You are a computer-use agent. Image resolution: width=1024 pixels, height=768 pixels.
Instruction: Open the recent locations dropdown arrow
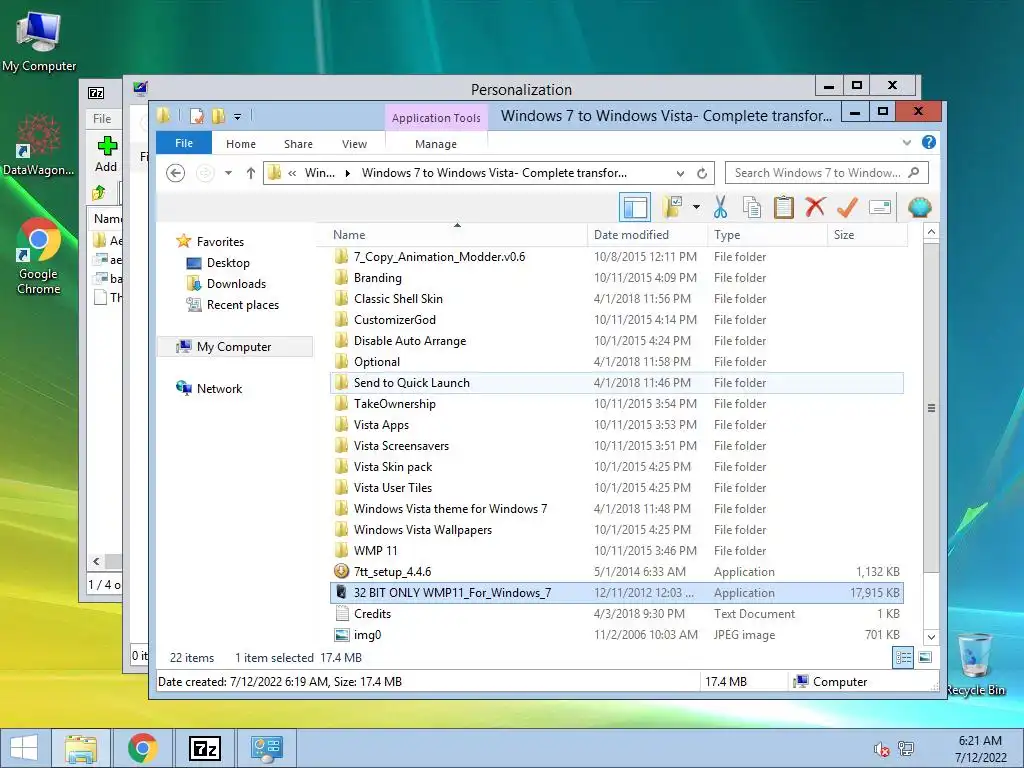228,173
